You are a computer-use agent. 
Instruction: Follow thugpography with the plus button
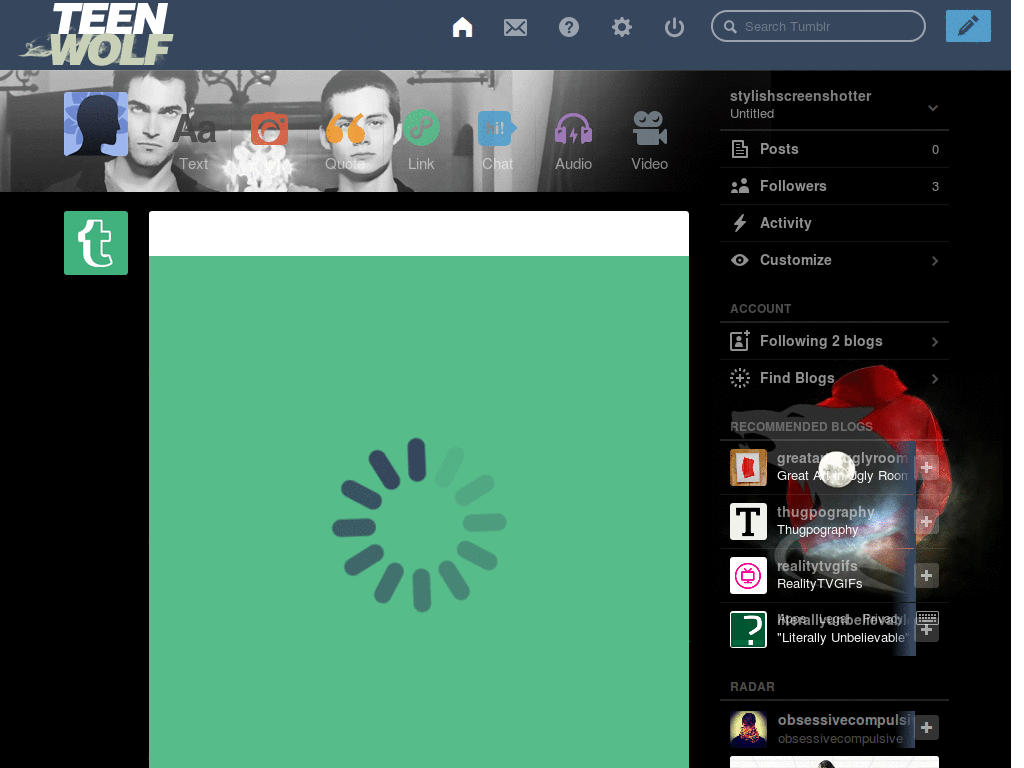927,521
